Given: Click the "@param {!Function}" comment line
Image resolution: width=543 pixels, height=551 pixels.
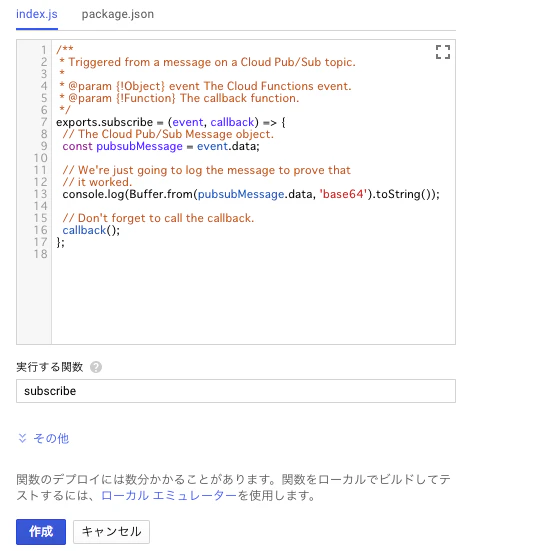Looking at the screenshot, I should pos(179,98).
